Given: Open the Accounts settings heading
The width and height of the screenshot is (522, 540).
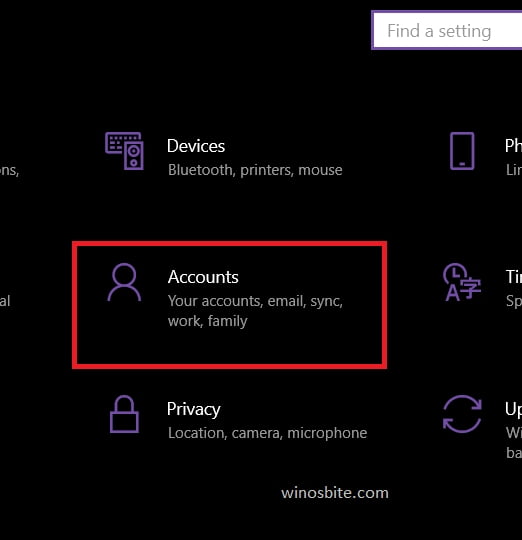Looking at the screenshot, I should [x=203, y=277].
